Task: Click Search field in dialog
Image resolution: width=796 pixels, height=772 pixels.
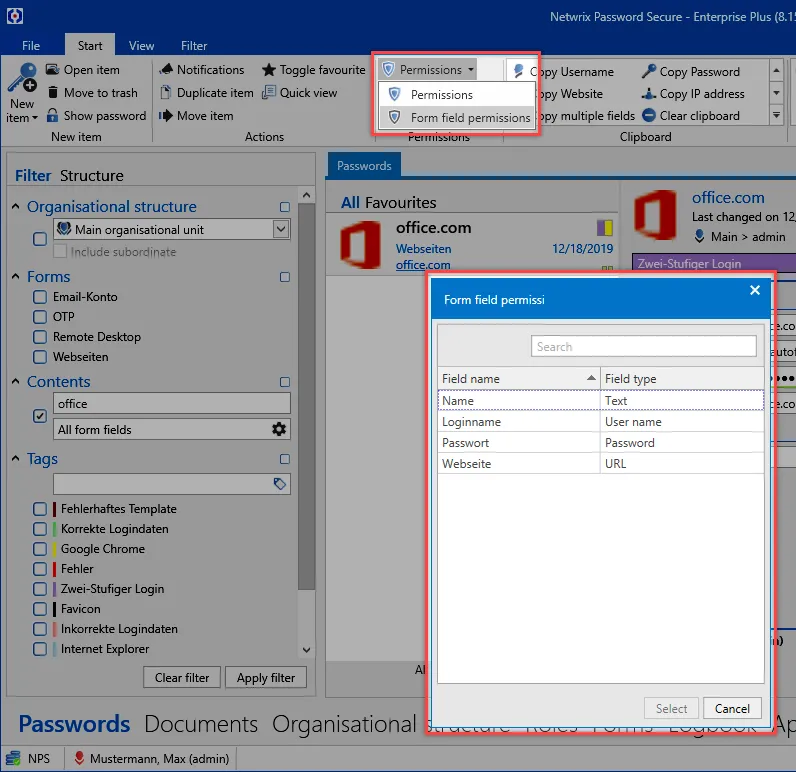Action: (643, 346)
